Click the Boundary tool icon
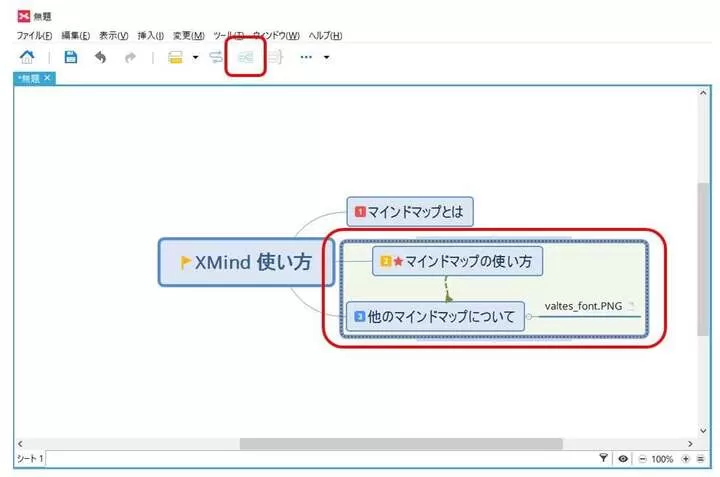Screen dimensions: 720x477 pos(245,58)
